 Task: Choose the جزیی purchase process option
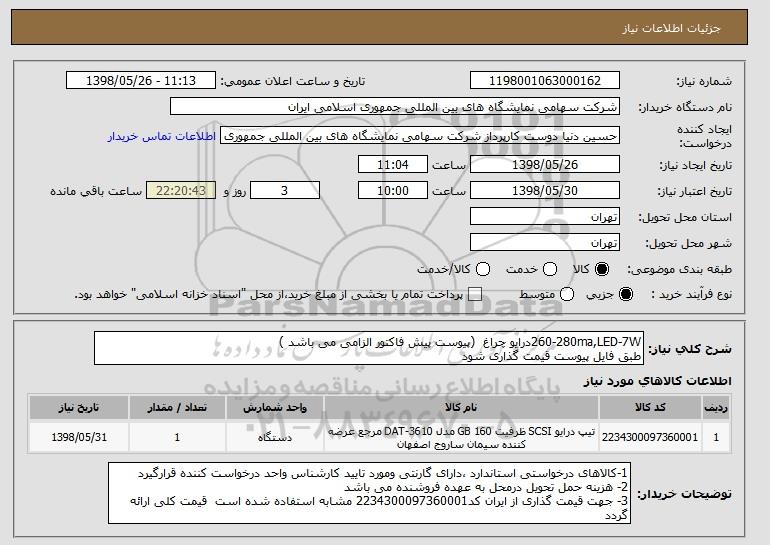coord(626,294)
